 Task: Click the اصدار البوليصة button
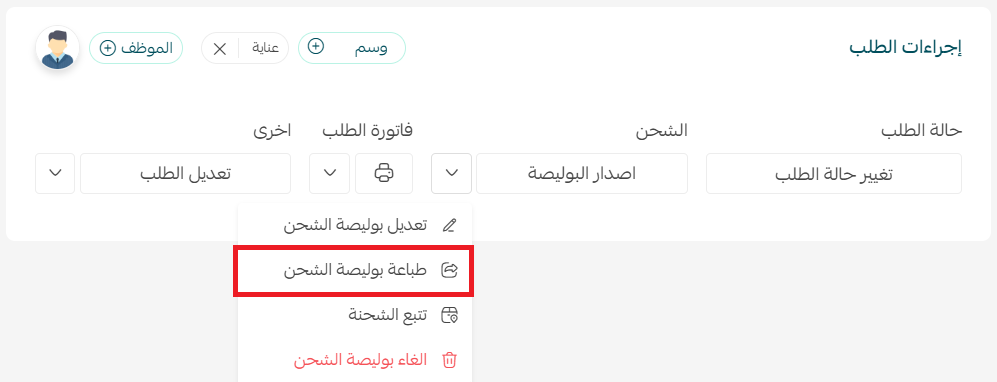click(x=582, y=173)
